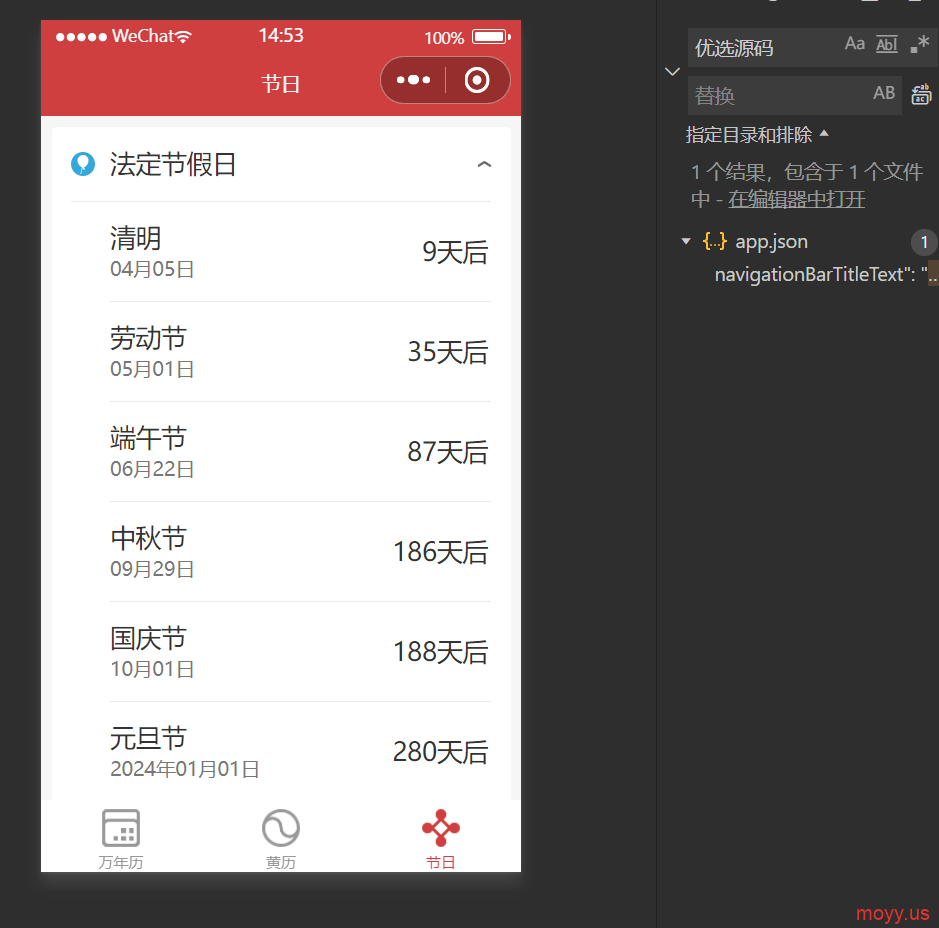The height and width of the screenshot is (928, 939).
Task: Close mini program via the circle capsule button
Action: [477, 80]
